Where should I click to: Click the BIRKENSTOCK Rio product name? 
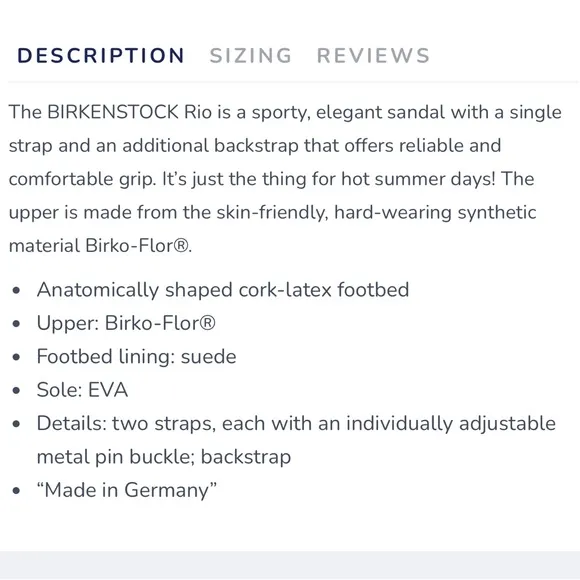click(x=129, y=112)
